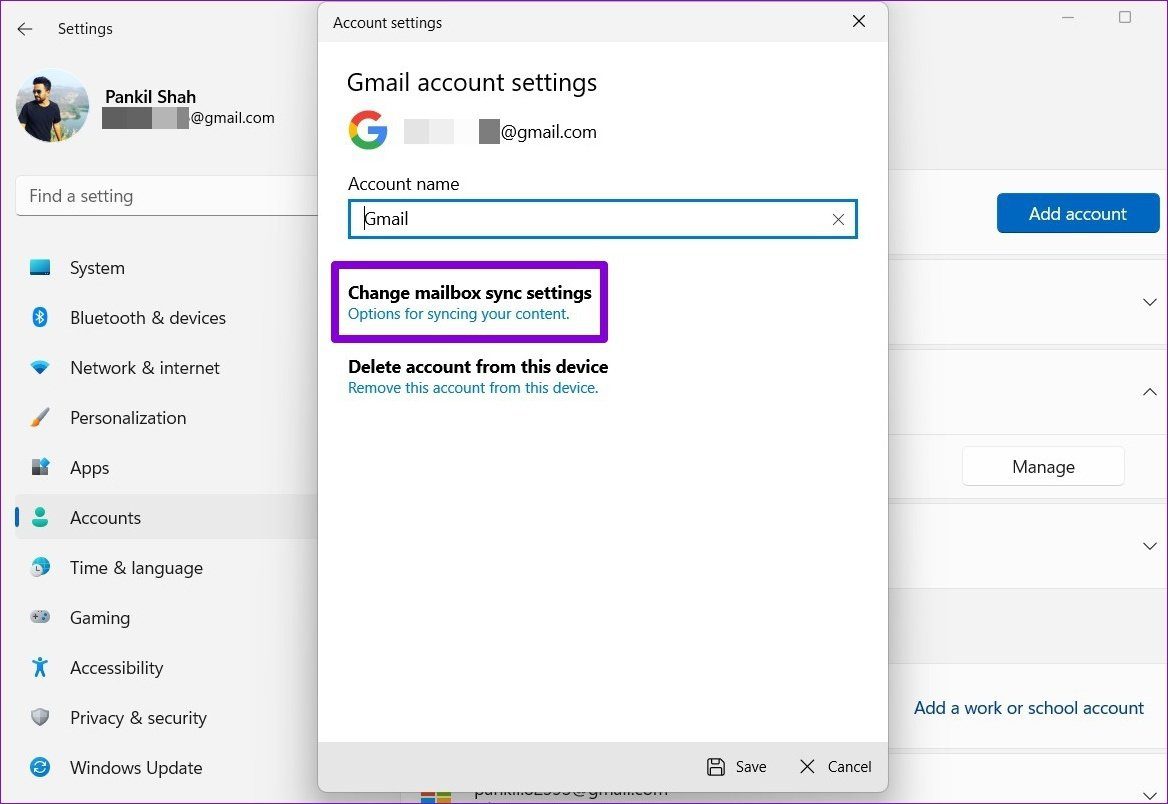Expand the first account chevron on right

pos(1149,302)
